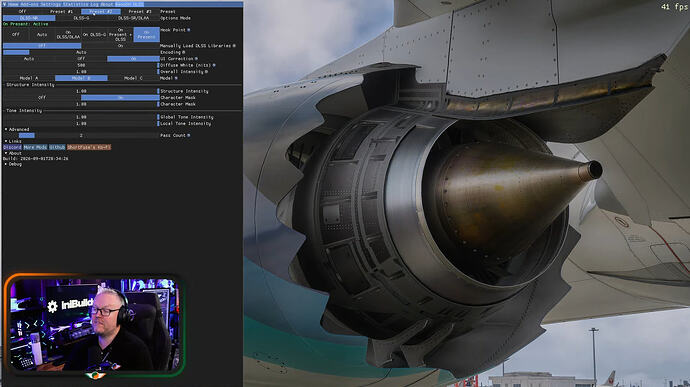Image resolution: width=690 pixels, height=387 pixels.
Task: Switch Options Mode to DLSS-SR/DLAA
Action: pyautogui.click(x=133, y=18)
